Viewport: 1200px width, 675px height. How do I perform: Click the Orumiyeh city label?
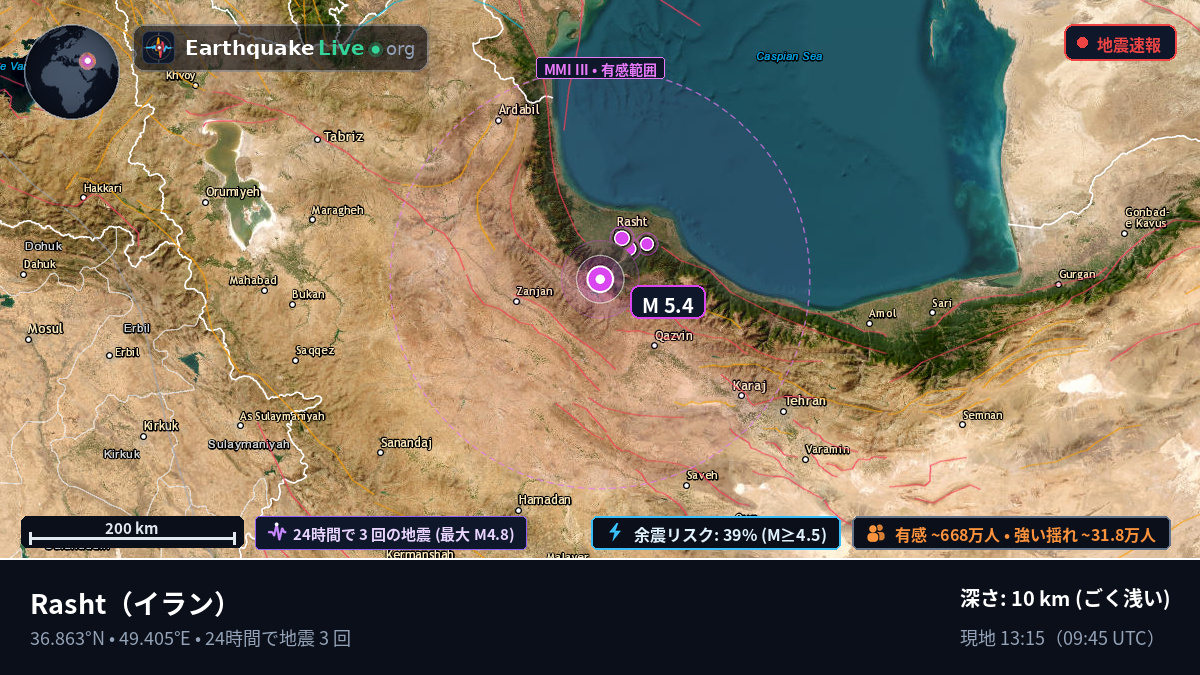tap(233, 191)
